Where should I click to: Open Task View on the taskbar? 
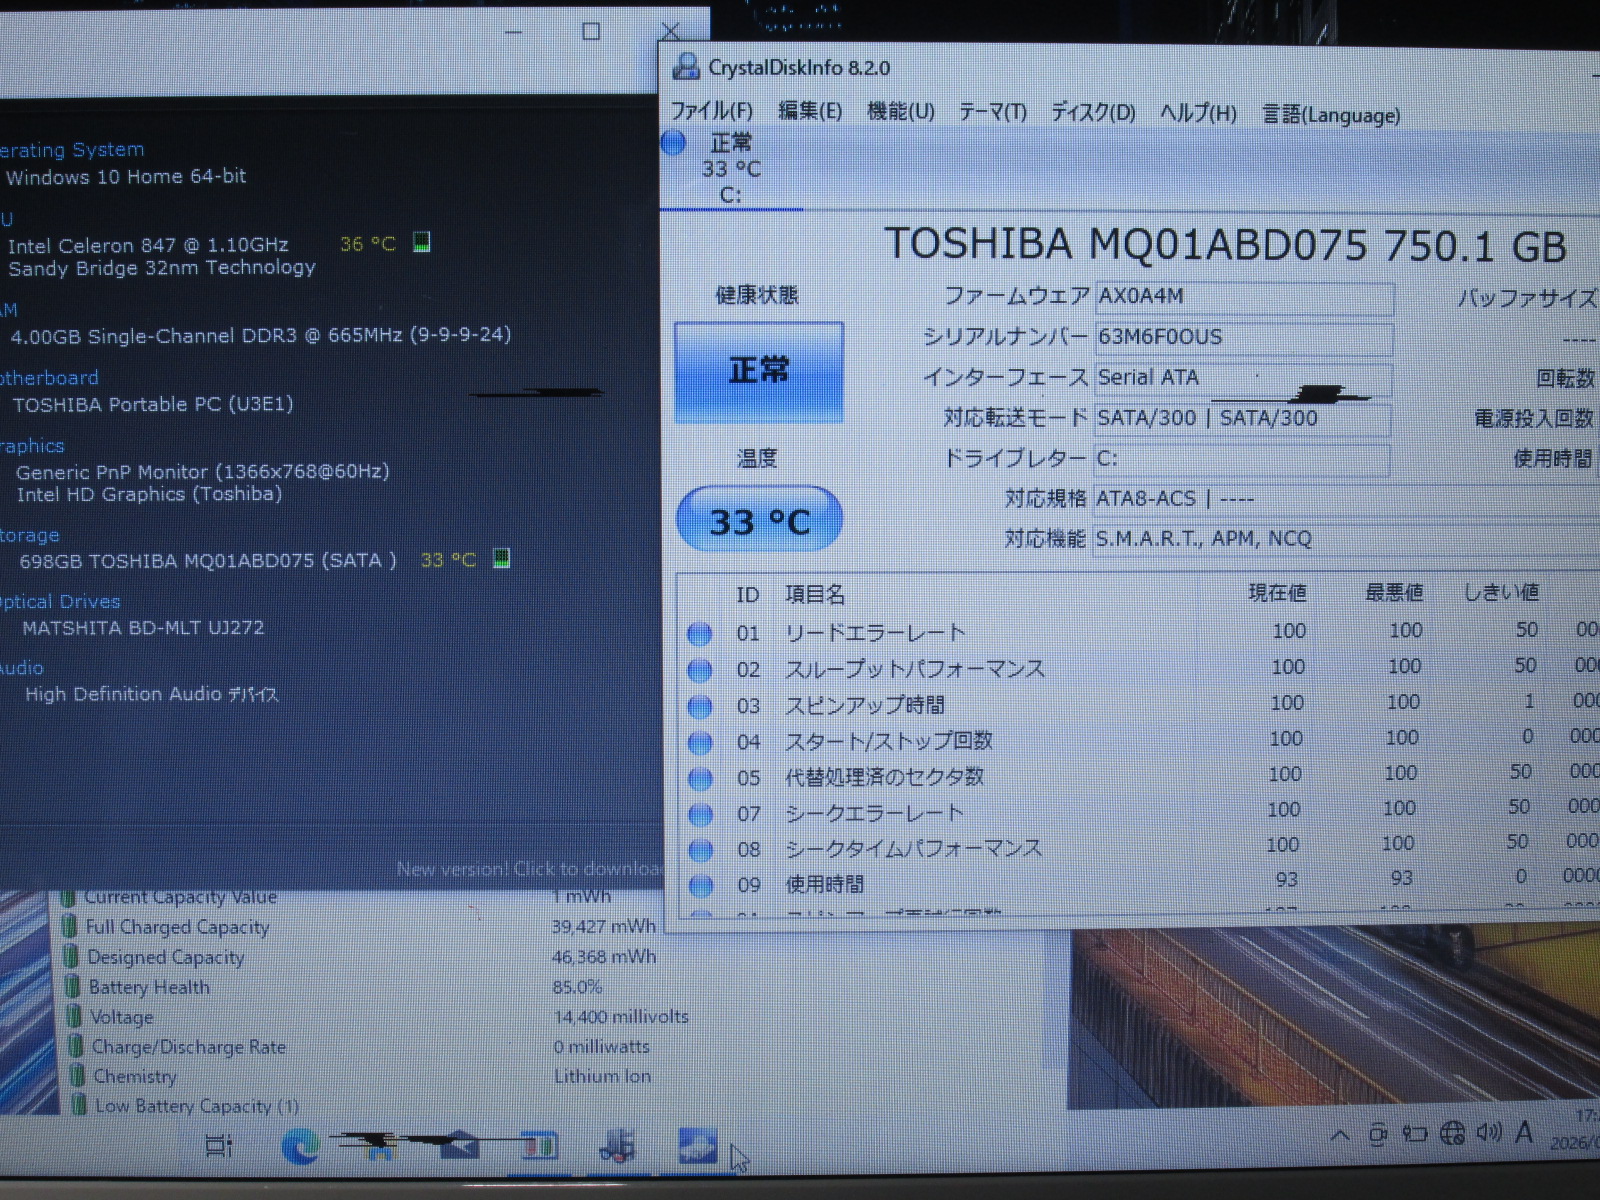click(x=218, y=1146)
